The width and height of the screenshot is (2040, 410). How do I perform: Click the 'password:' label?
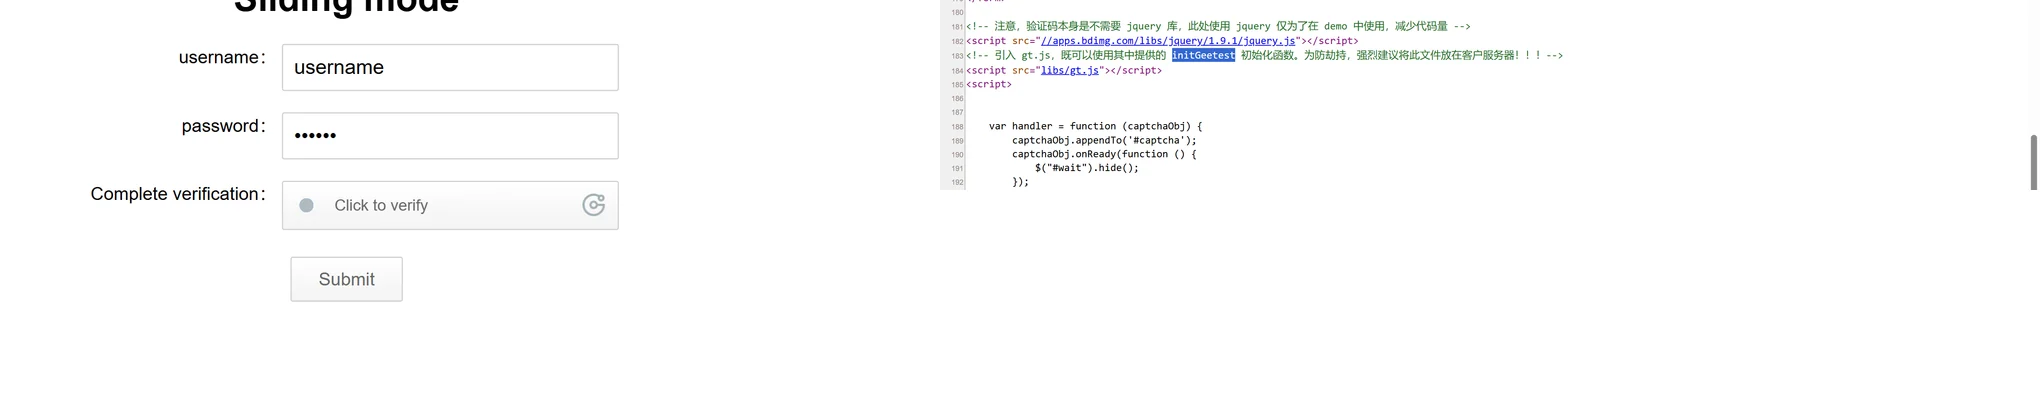(223, 126)
